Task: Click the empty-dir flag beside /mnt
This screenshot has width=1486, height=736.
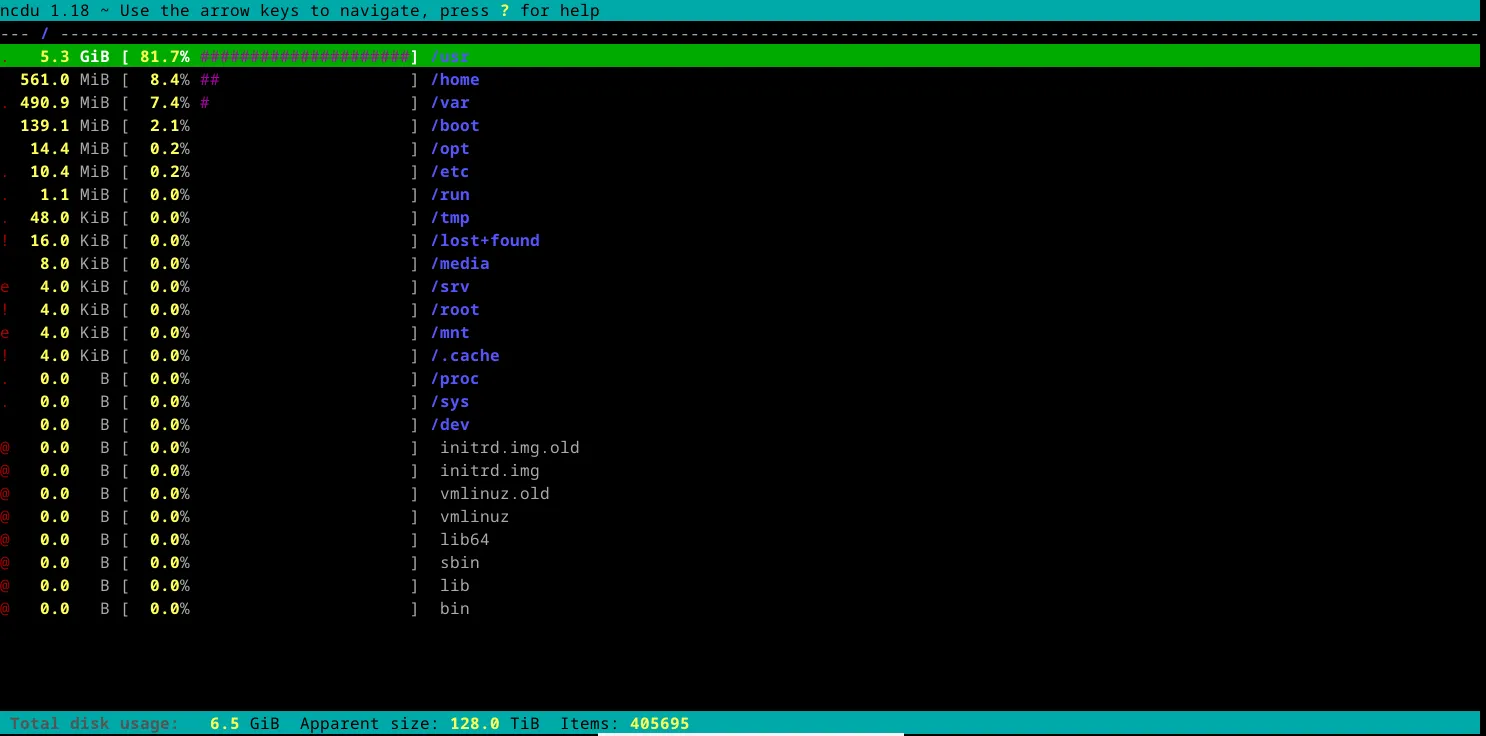Action: click(x=5, y=333)
